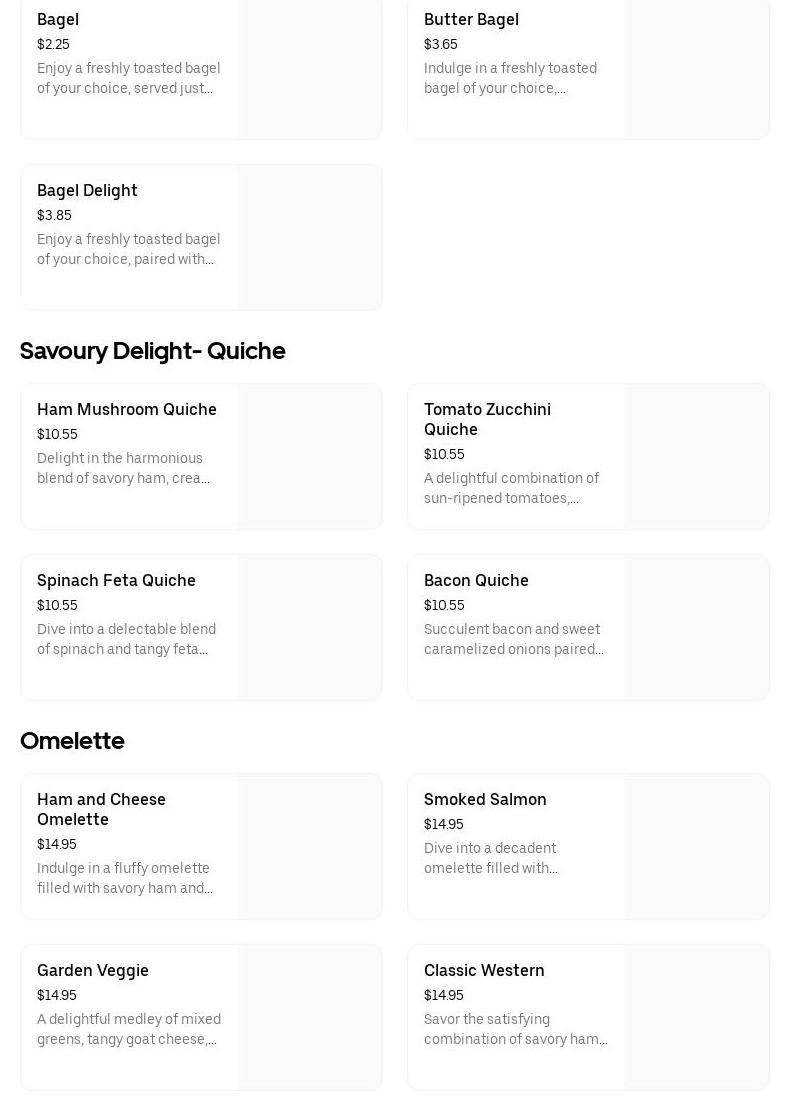The image size is (804, 1113).
Task: Click the Spinach Feta Quiche description text
Action: (x=127, y=639)
